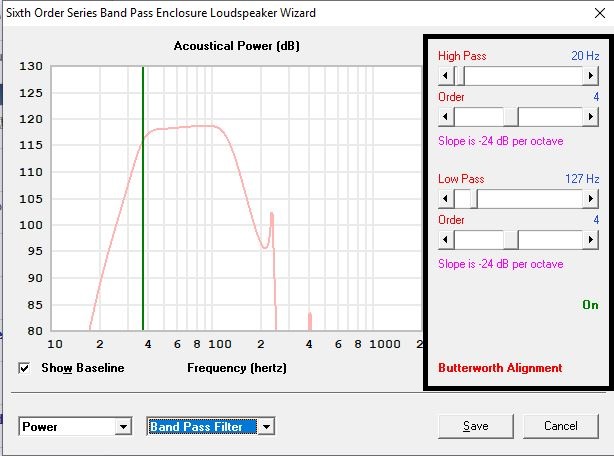Increase High Pass Order with right arrow
The height and width of the screenshot is (456, 614).
[591, 117]
